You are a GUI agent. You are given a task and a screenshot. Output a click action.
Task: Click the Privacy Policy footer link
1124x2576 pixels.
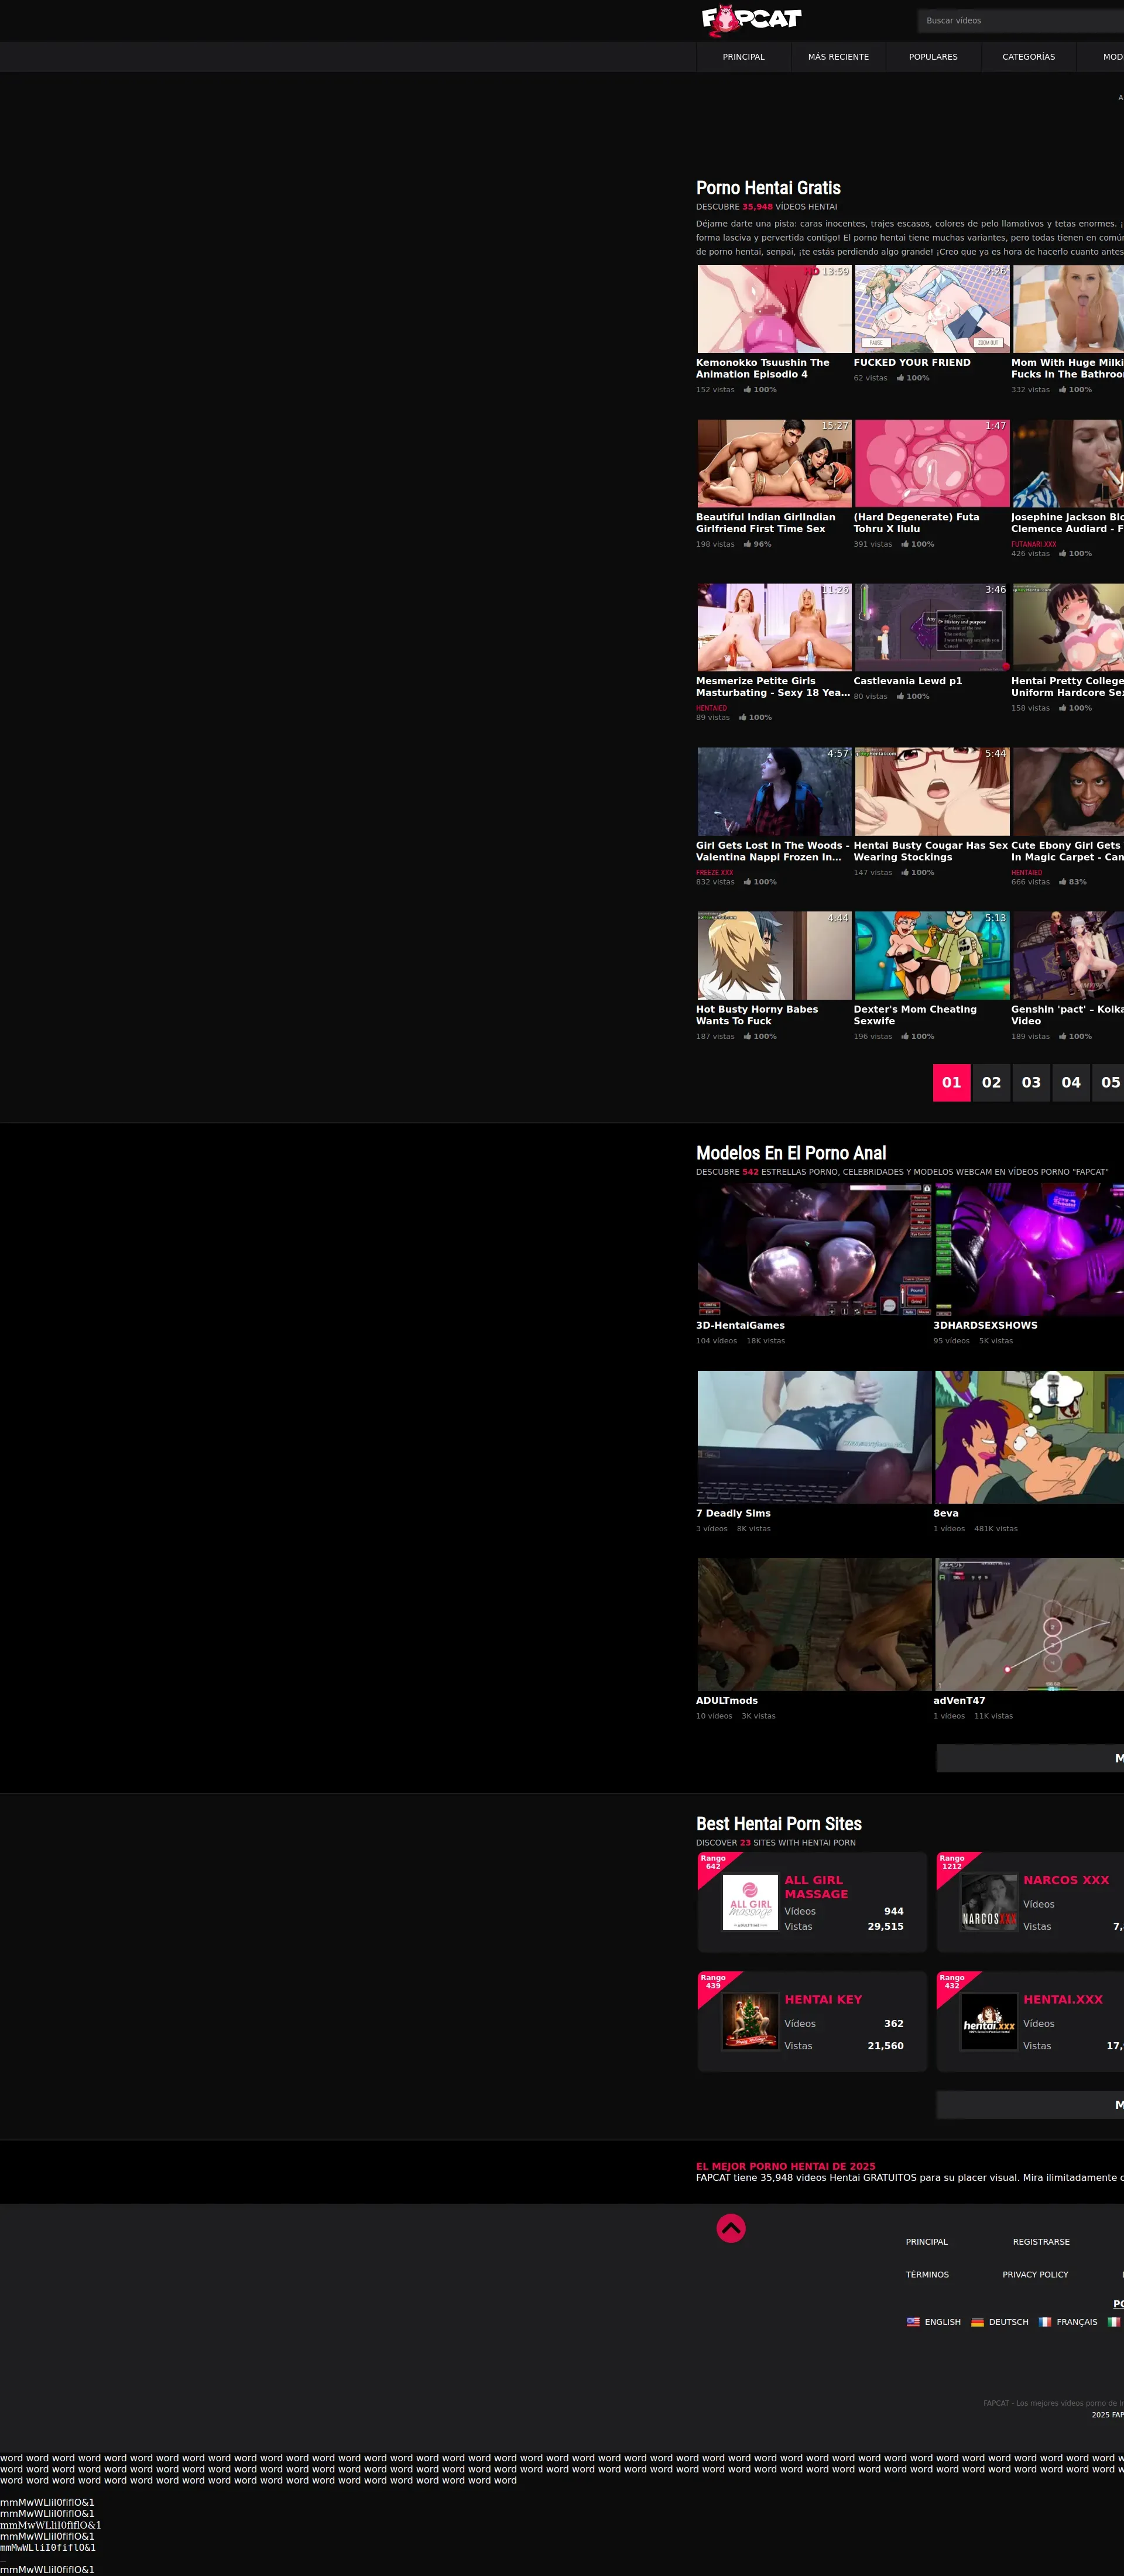click(x=1035, y=2274)
